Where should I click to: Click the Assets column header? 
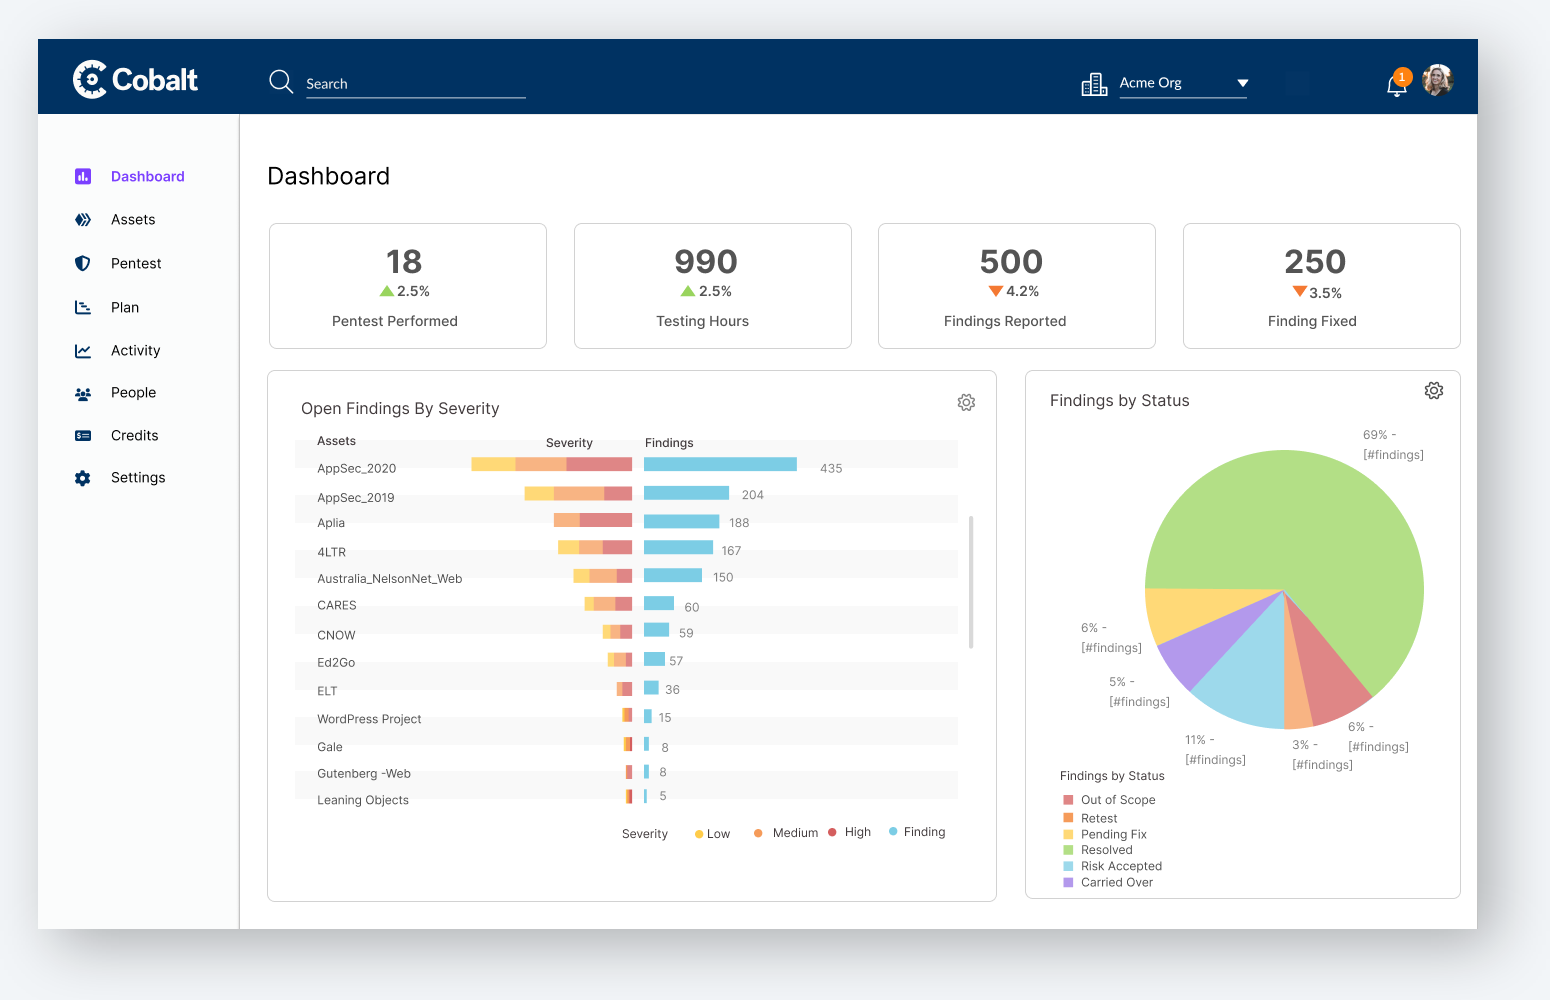coord(336,441)
